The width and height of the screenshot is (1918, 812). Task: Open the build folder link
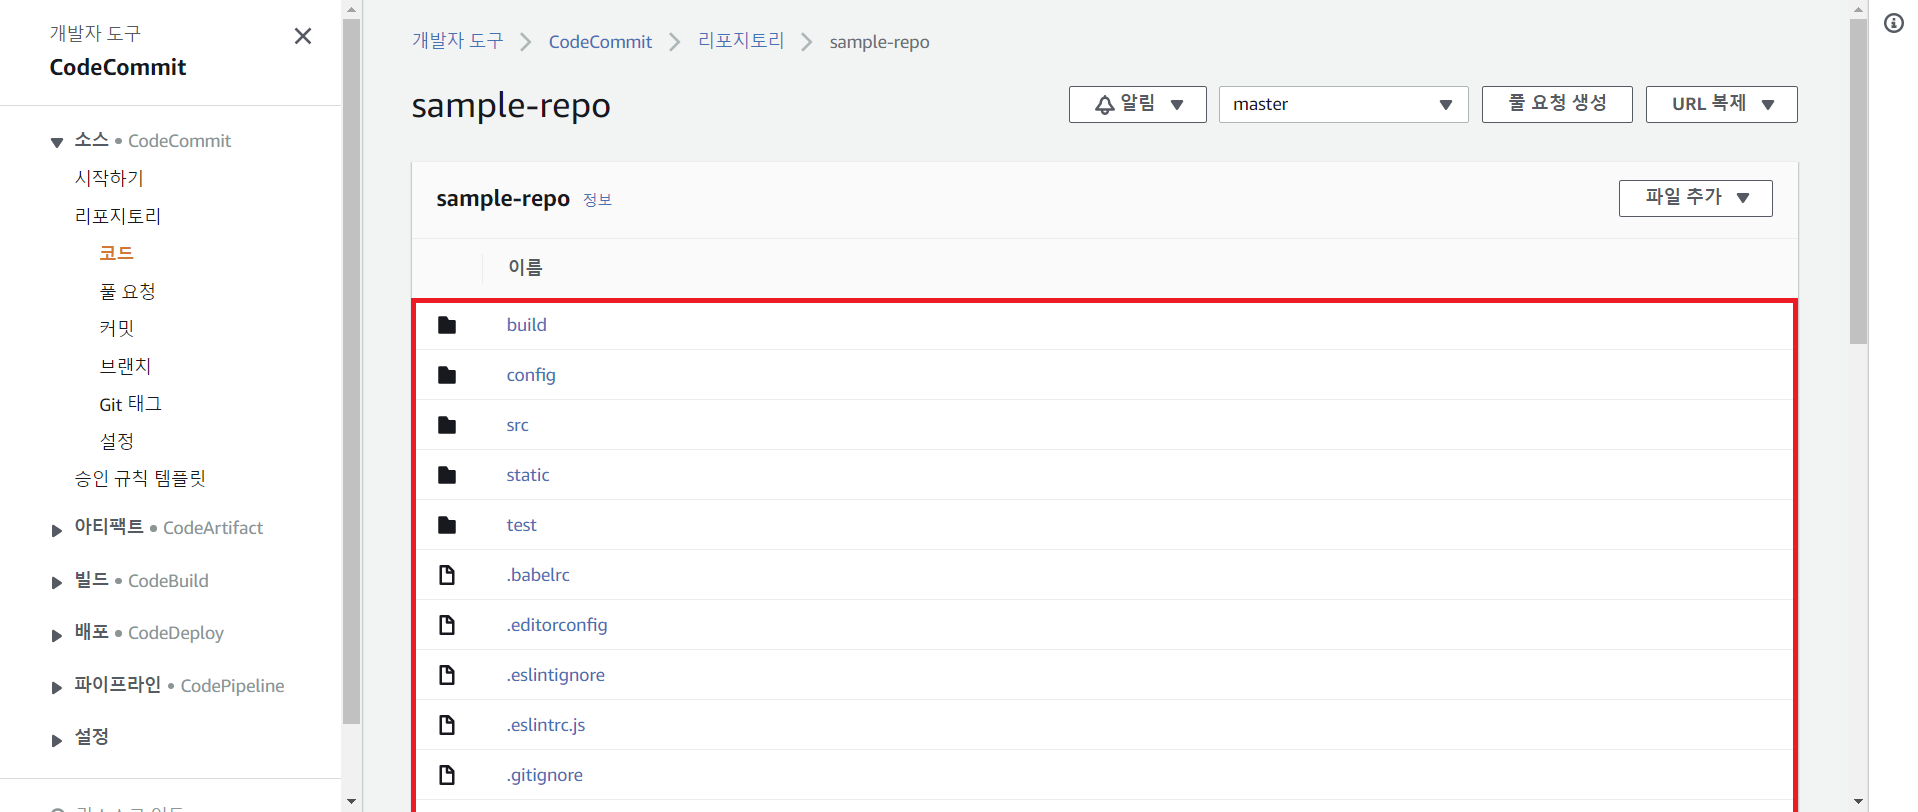click(x=526, y=325)
